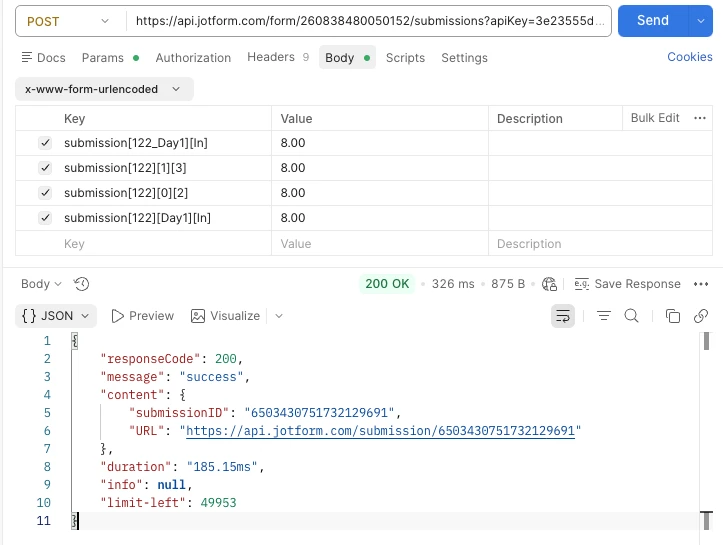Click the "message" success value
This screenshot has width=723, height=545.
[211, 377]
